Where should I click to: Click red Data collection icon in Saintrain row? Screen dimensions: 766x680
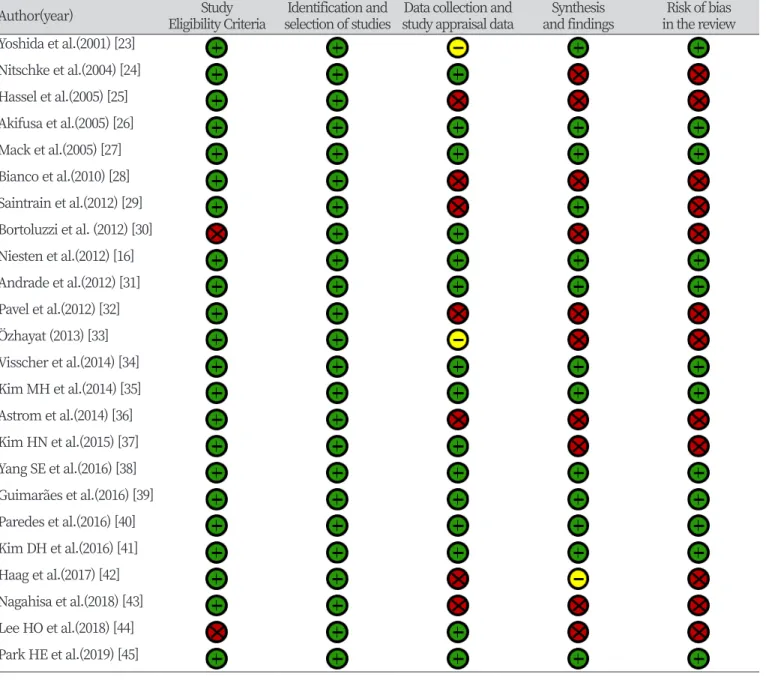458,207
